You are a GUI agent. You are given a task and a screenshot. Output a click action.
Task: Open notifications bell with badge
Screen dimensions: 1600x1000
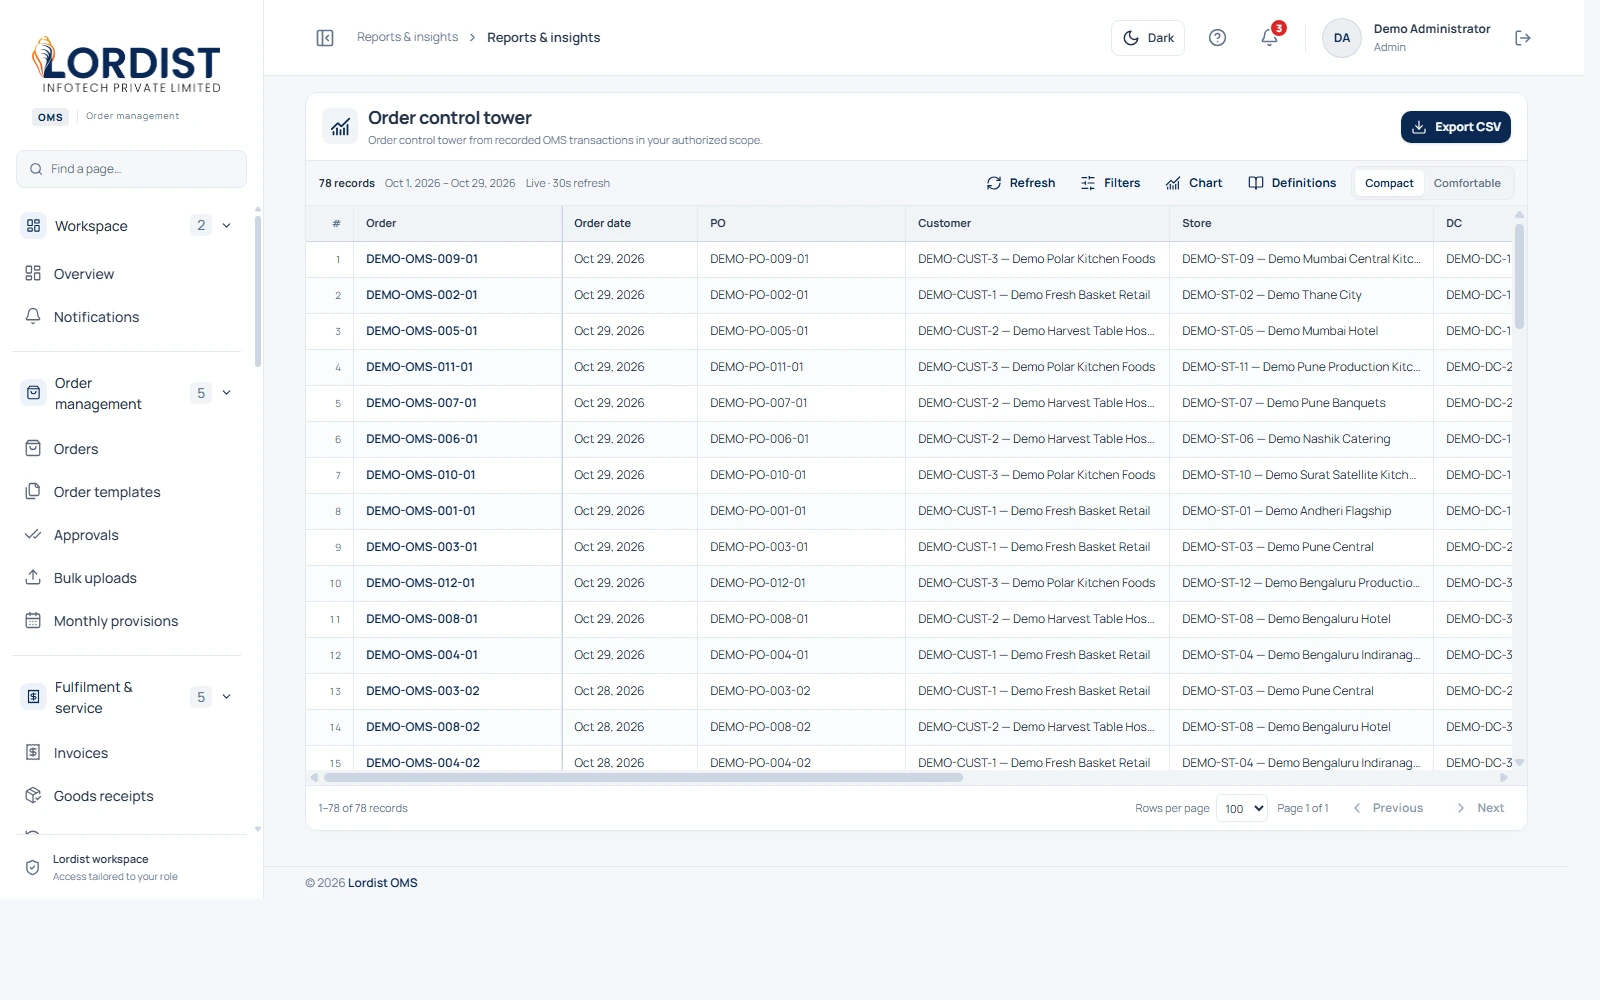click(x=1270, y=37)
